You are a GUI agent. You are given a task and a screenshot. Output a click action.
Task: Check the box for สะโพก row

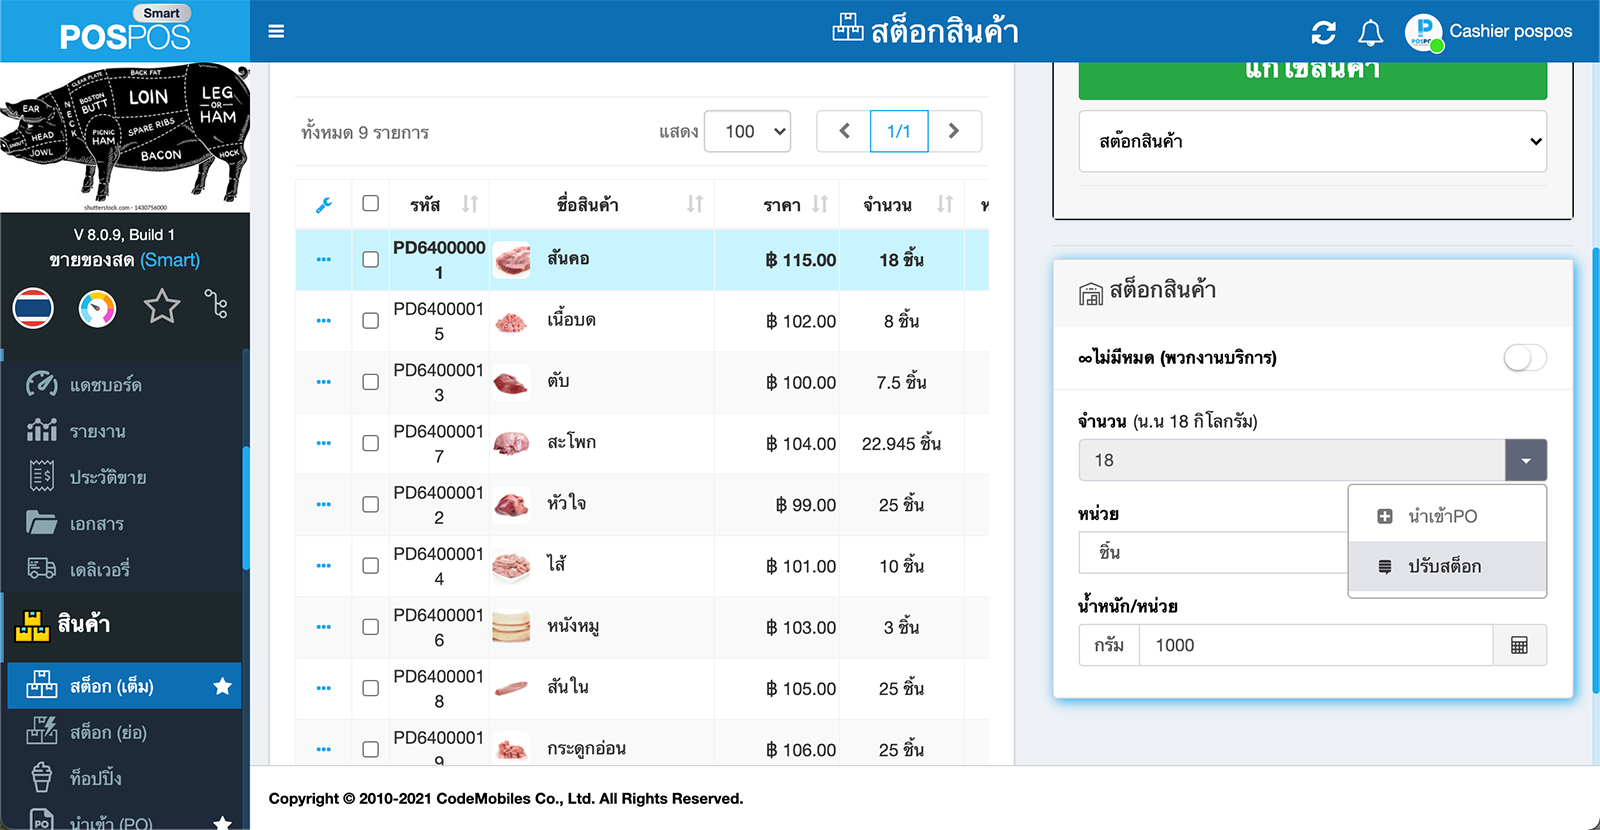point(370,443)
